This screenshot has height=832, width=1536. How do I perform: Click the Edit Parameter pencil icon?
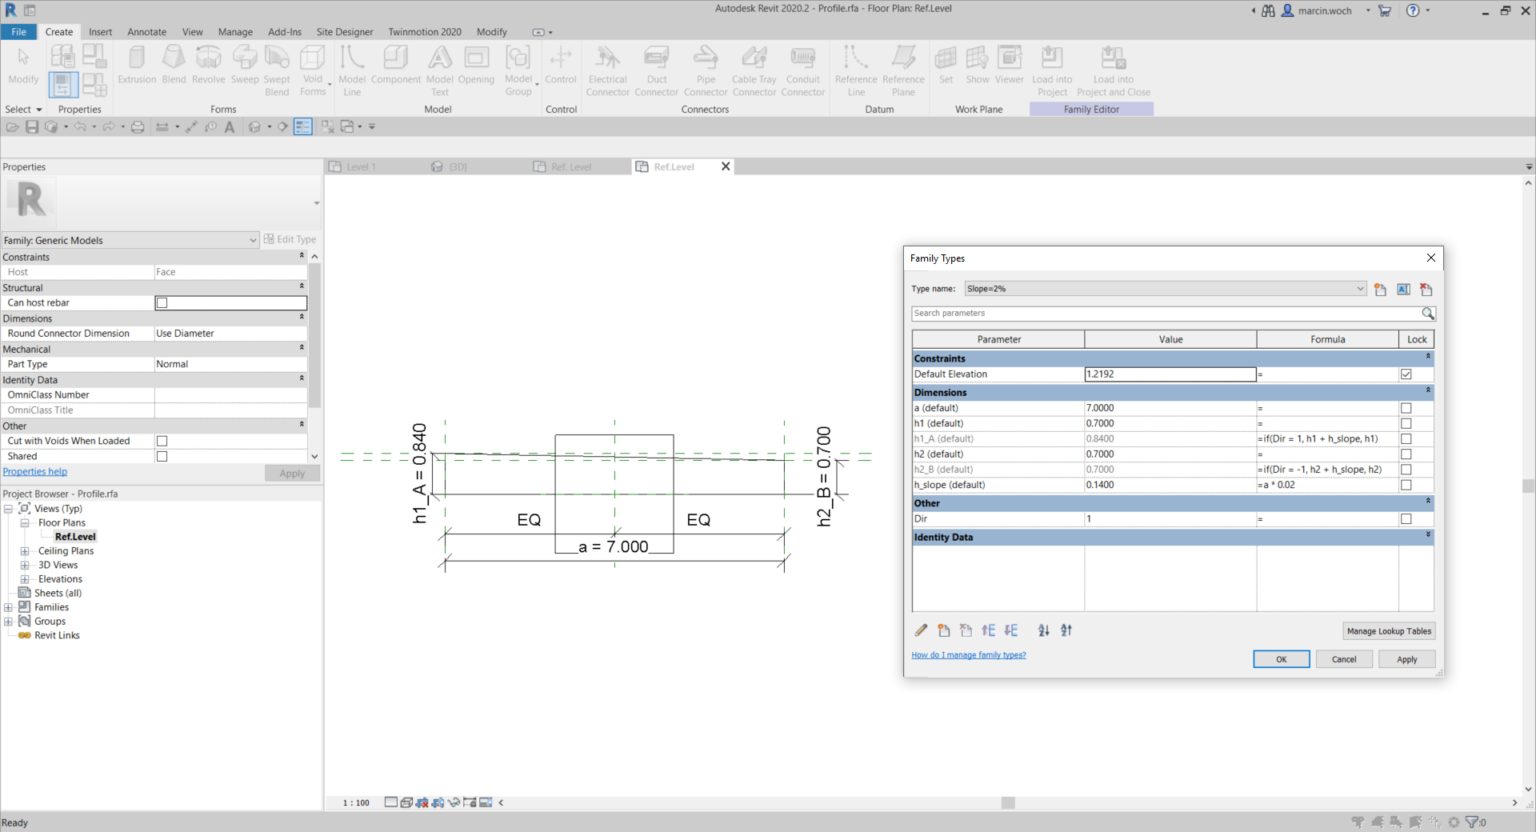coord(921,630)
